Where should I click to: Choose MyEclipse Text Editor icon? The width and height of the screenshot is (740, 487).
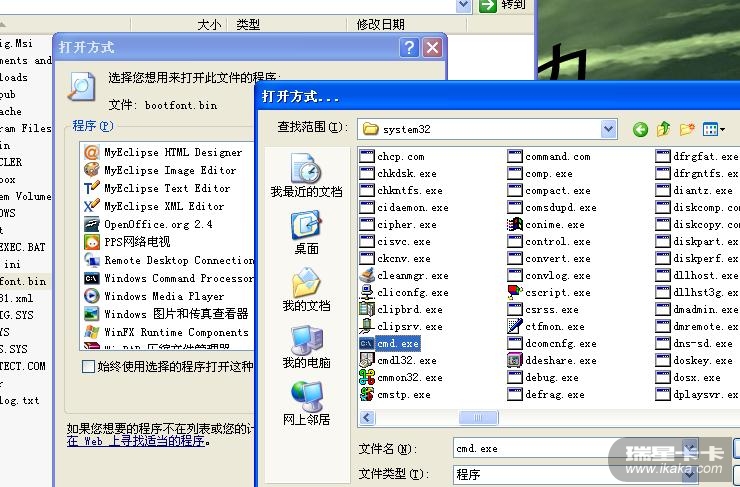(92, 188)
